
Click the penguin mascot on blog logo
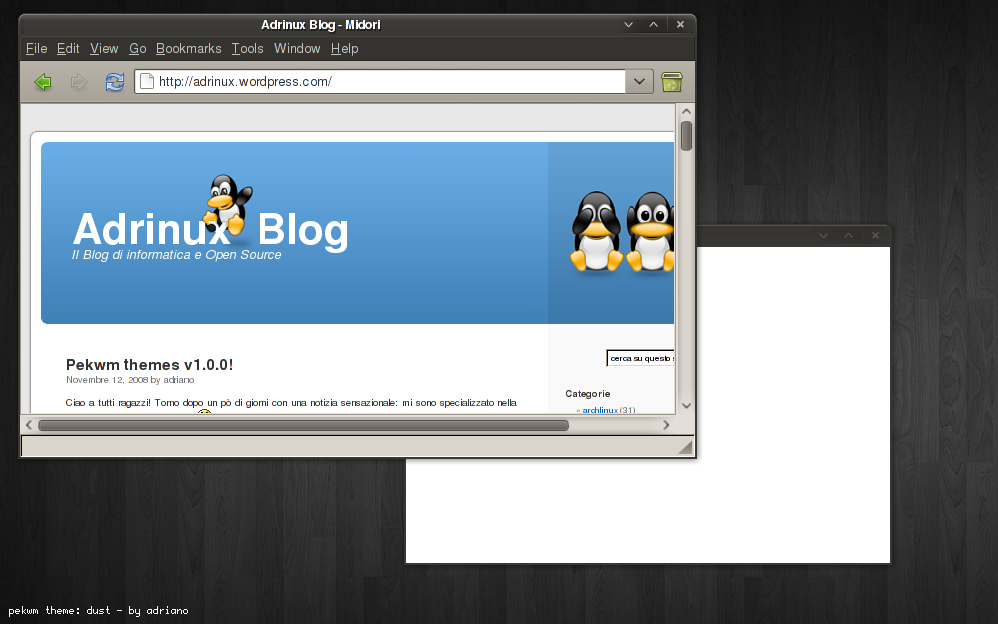[228, 204]
